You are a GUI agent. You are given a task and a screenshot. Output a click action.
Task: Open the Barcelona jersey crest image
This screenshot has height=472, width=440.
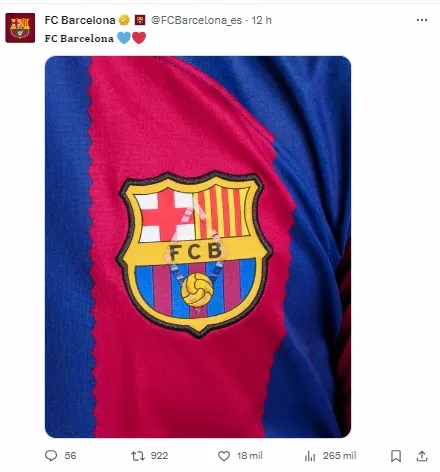[198, 247]
